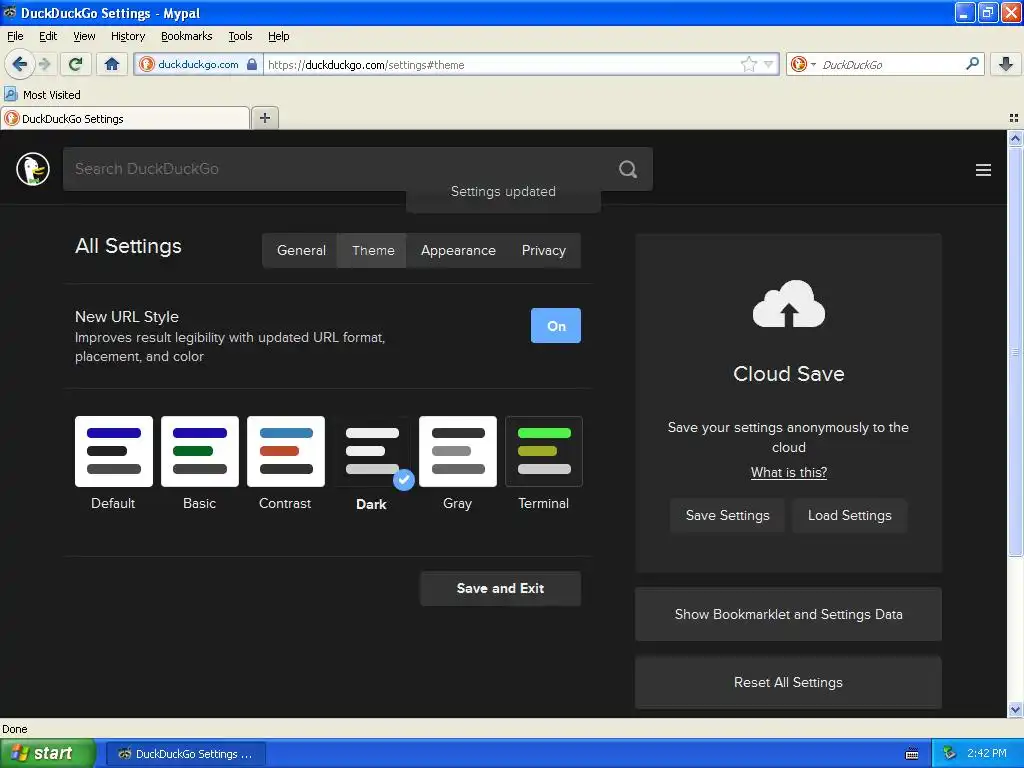
Task: Click the scrollbar down arrow
Action: [x=1015, y=709]
